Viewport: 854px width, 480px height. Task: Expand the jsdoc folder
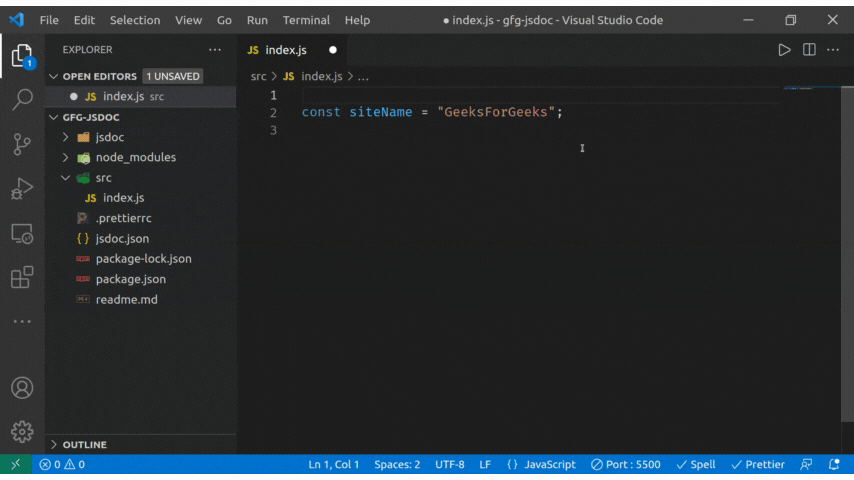click(x=65, y=137)
